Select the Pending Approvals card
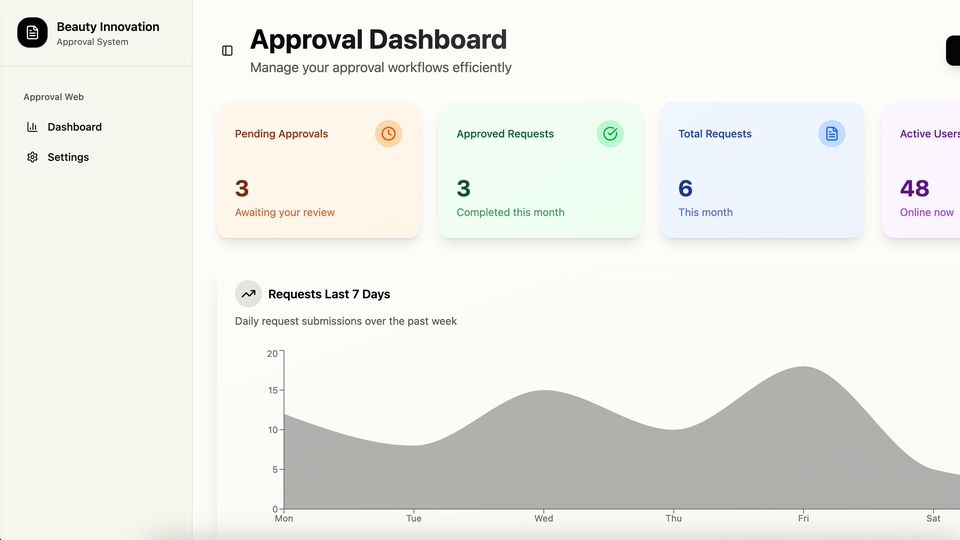Image resolution: width=960 pixels, height=540 pixels. point(318,171)
